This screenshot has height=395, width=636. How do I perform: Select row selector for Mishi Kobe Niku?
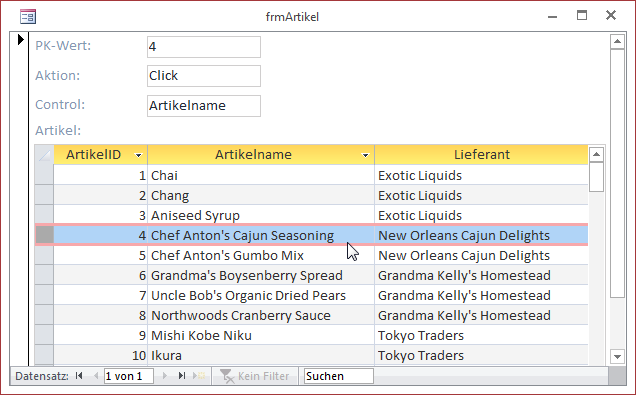(x=44, y=335)
